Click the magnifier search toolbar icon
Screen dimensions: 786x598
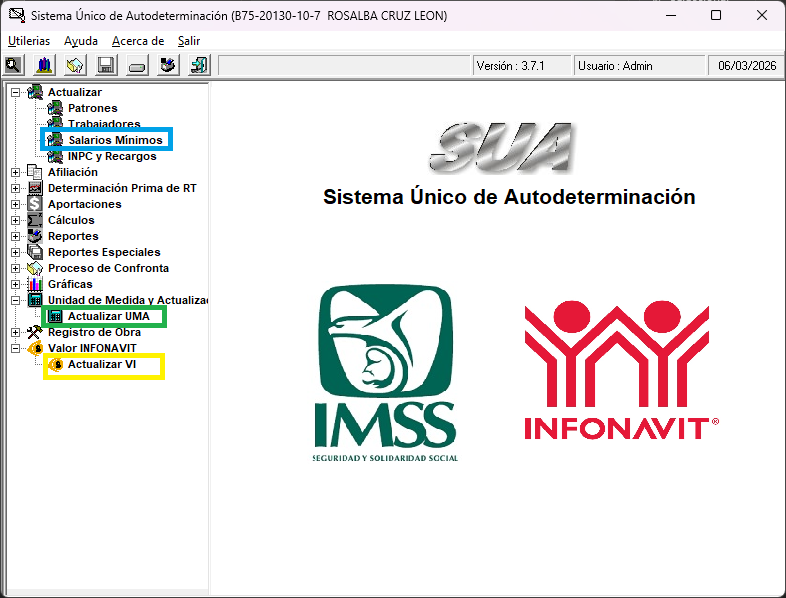pos(13,66)
